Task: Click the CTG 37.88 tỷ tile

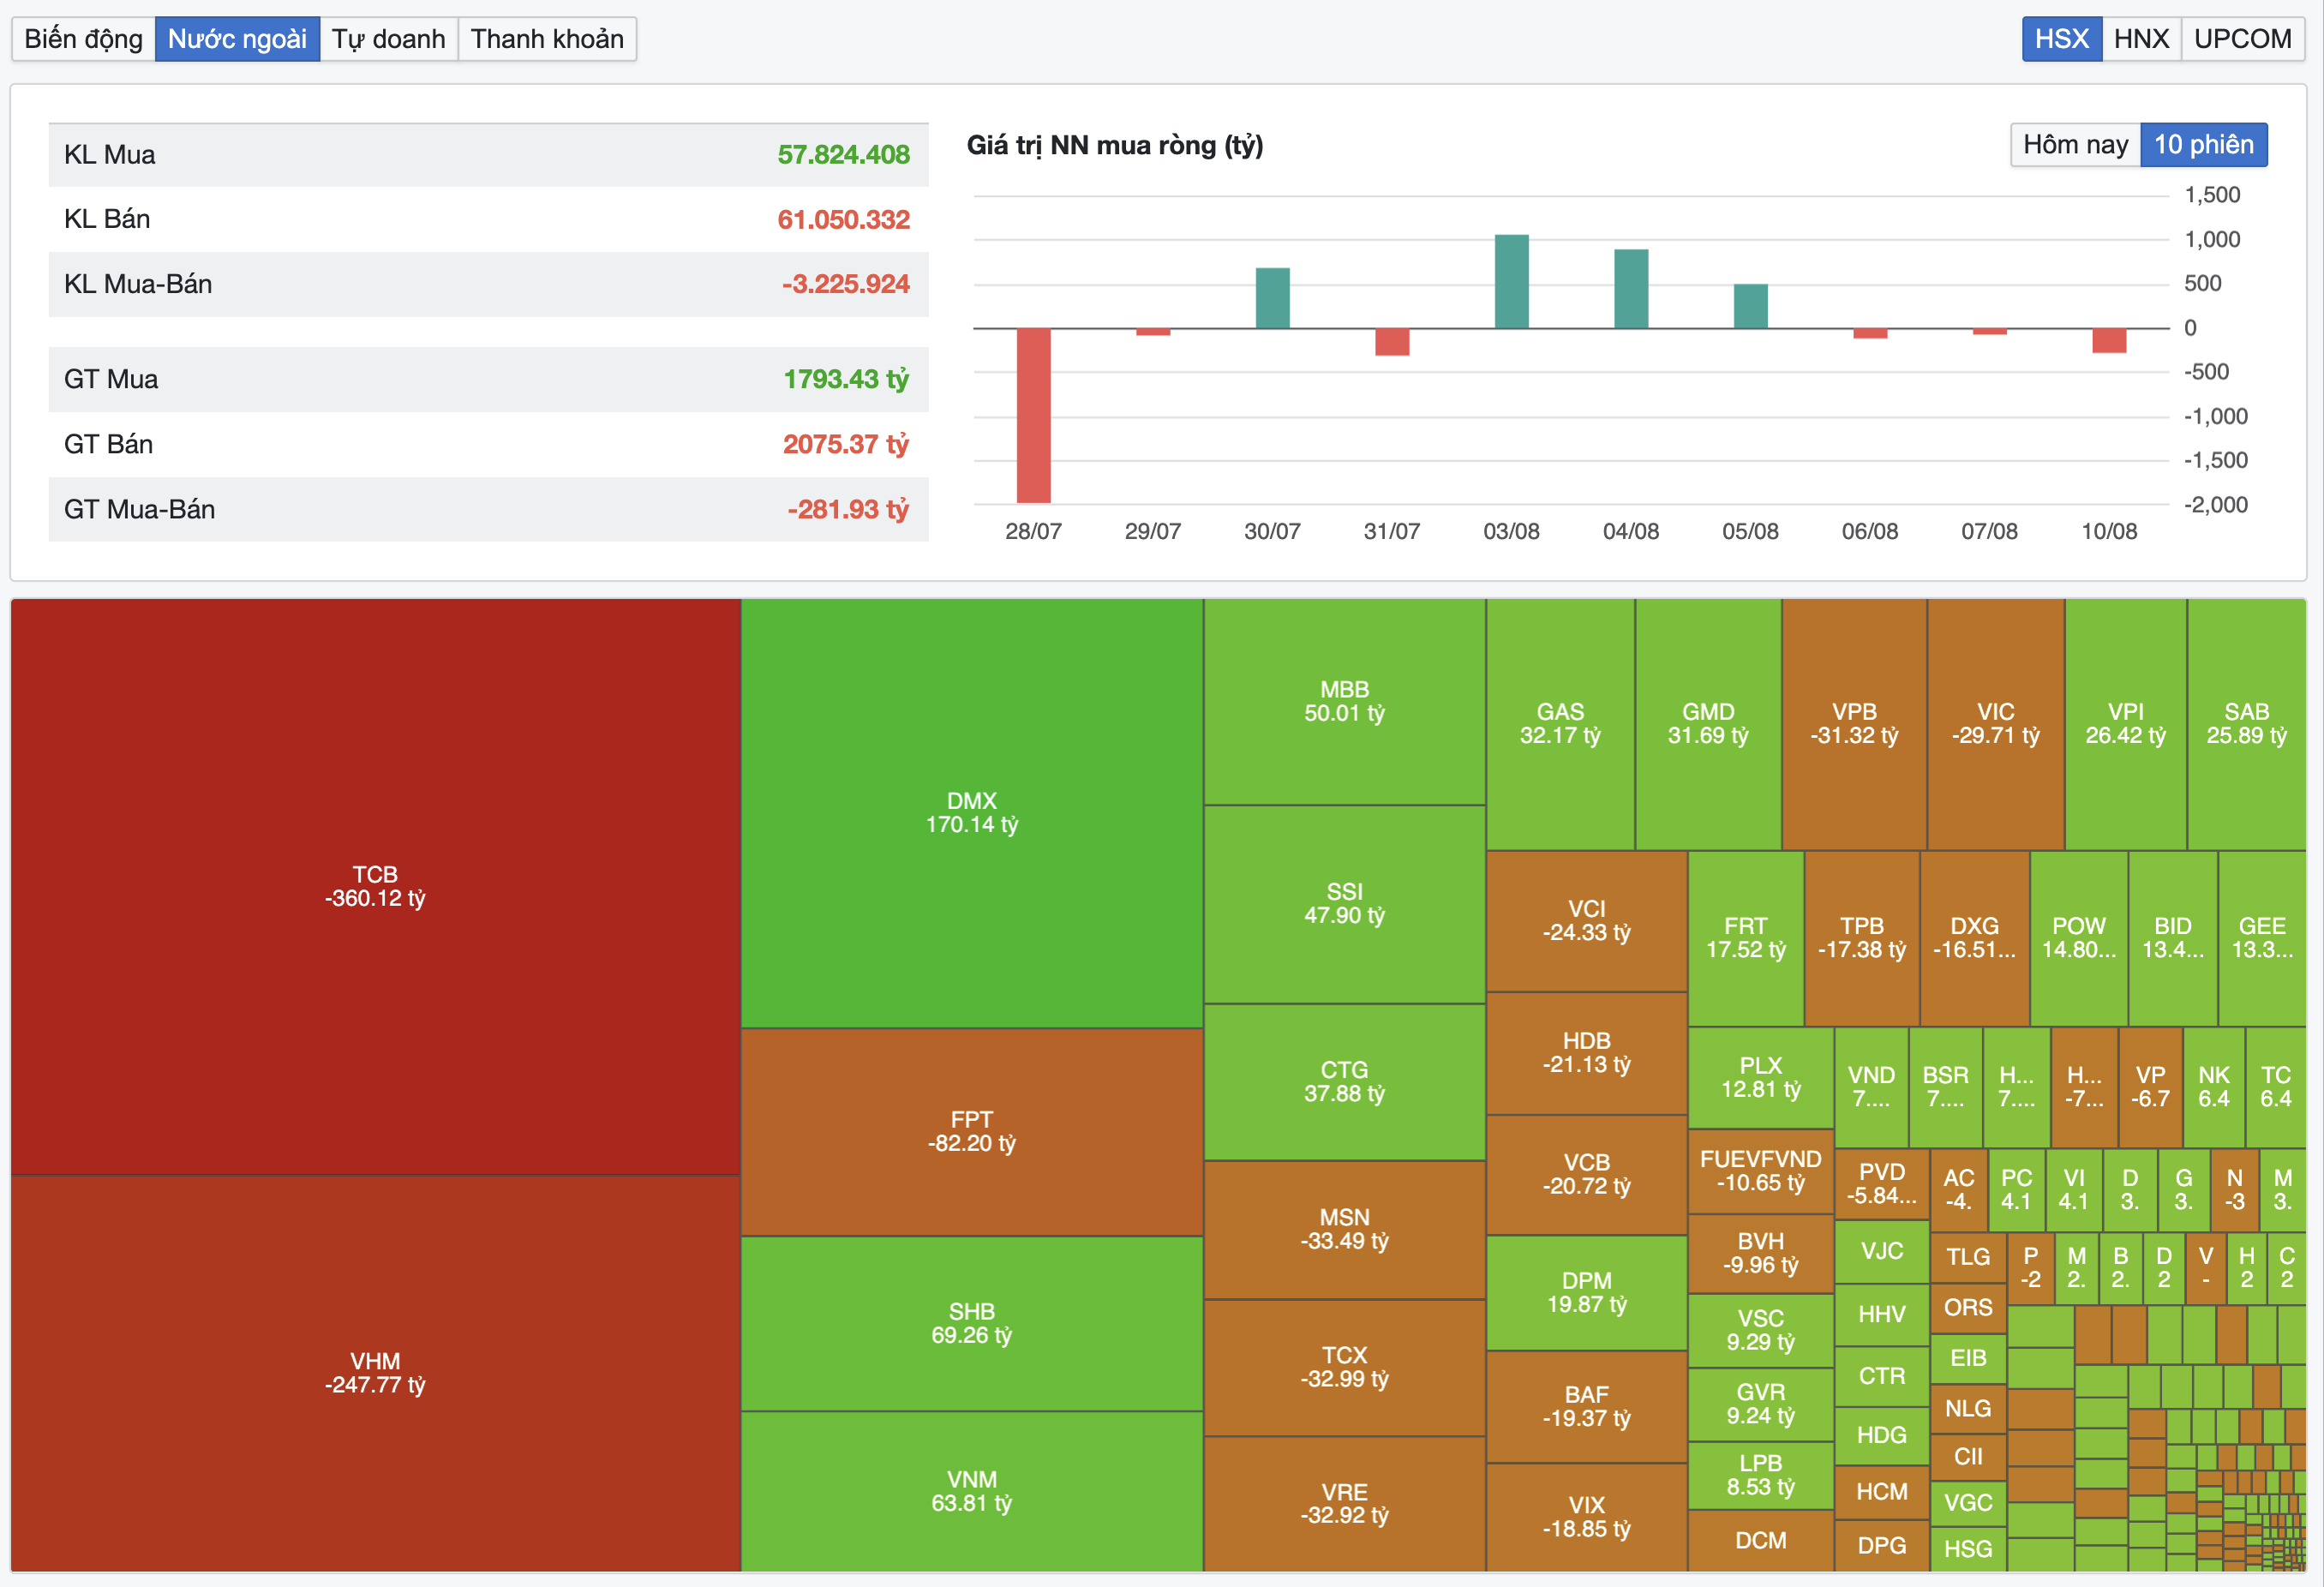Action: pyautogui.click(x=1344, y=1082)
